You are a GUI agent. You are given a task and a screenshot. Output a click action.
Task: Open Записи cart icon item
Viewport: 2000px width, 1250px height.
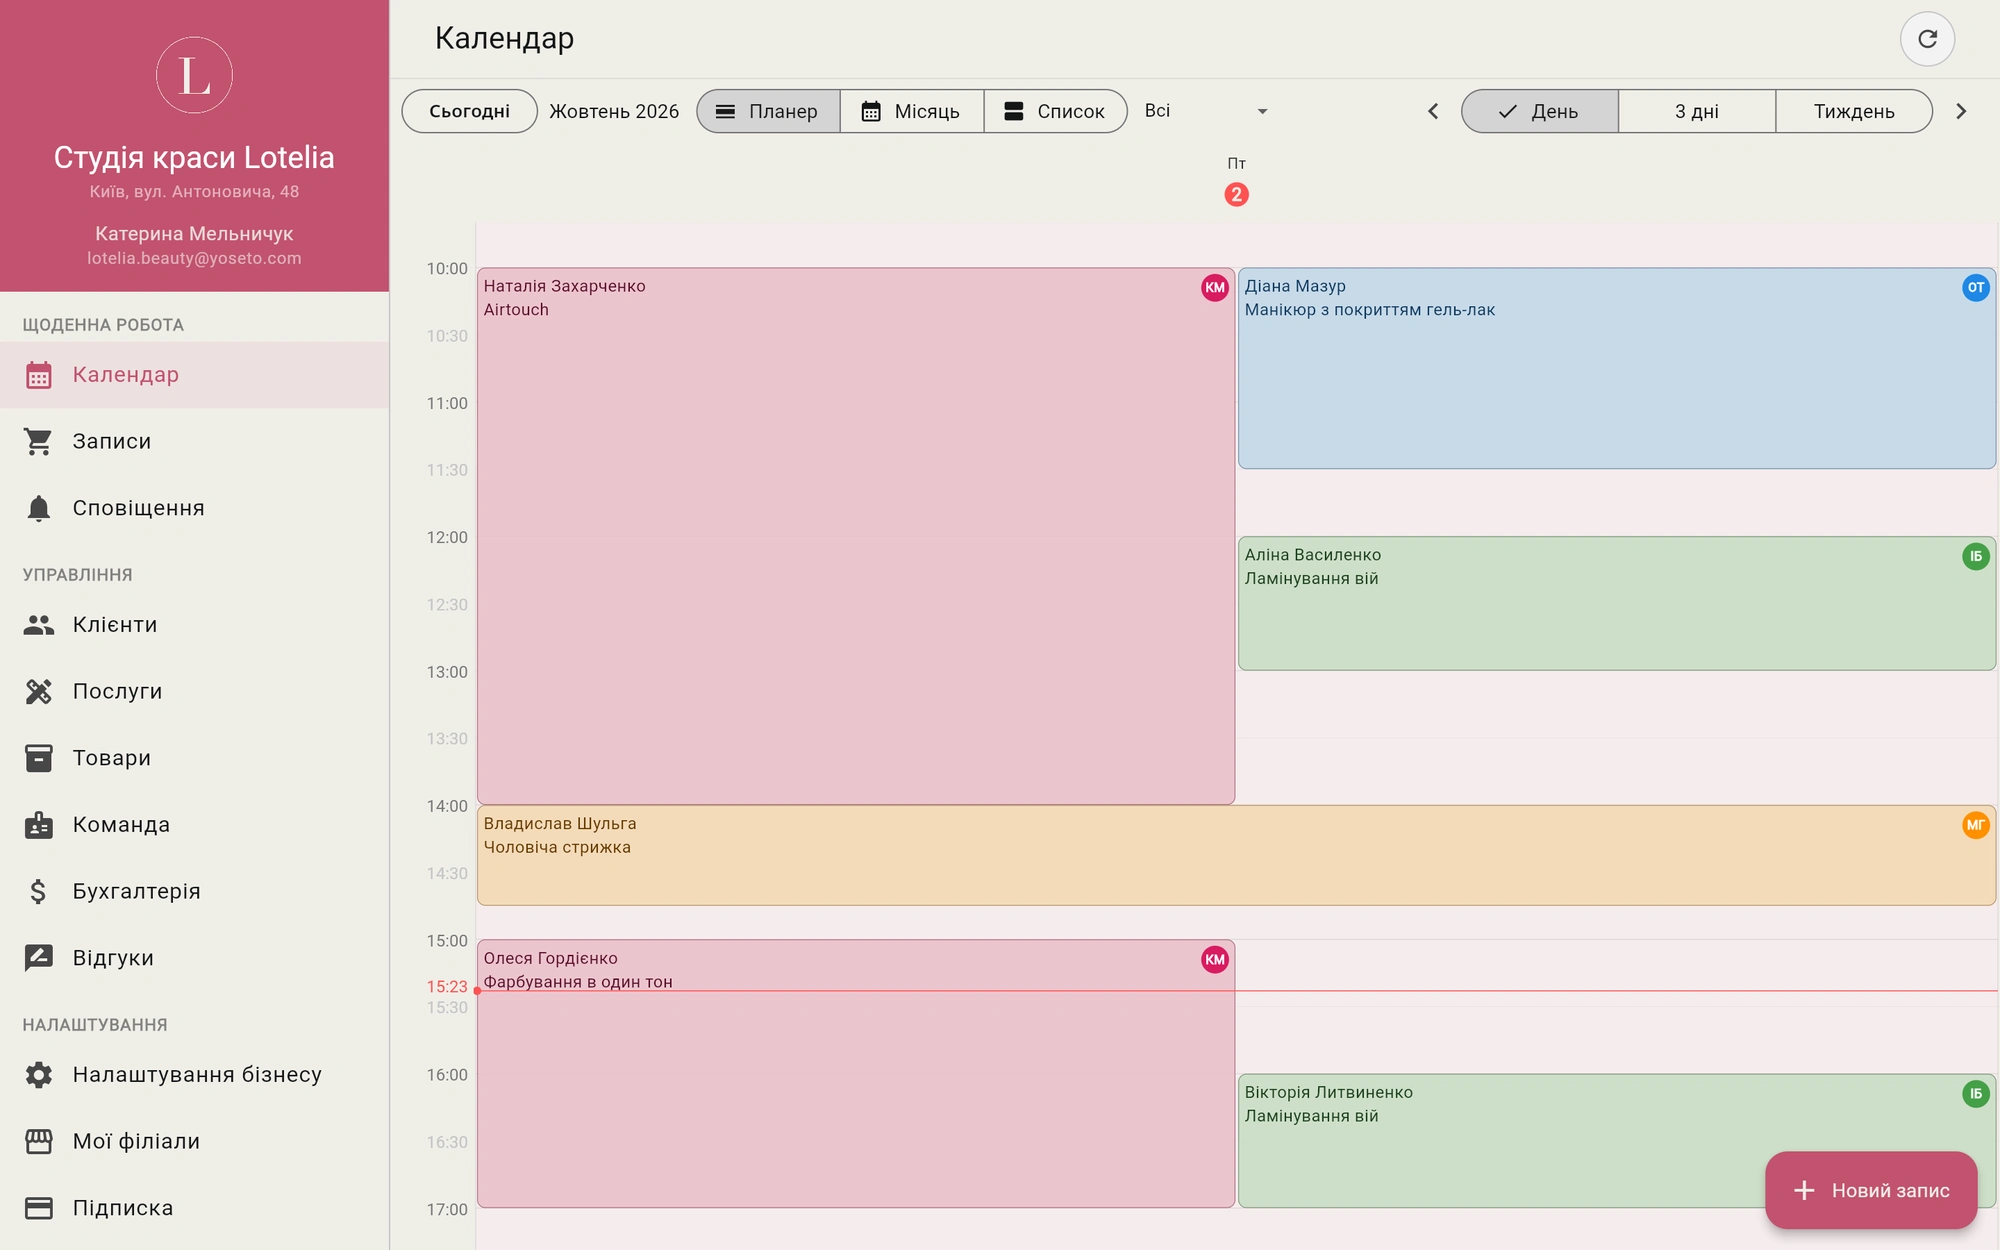pos(194,441)
